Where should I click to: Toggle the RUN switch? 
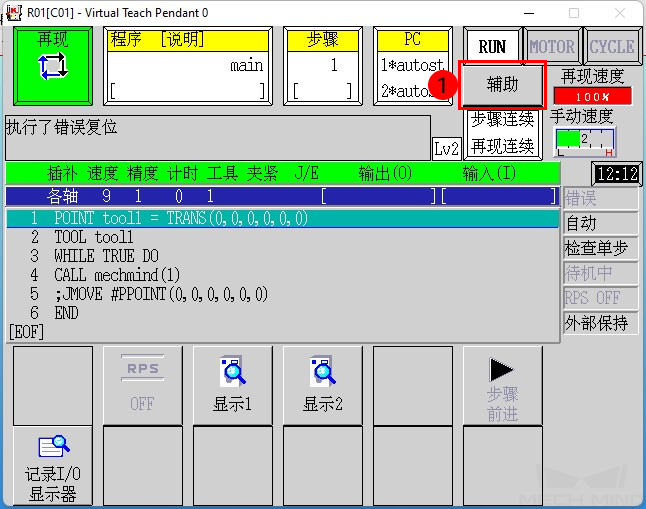point(492,47)
